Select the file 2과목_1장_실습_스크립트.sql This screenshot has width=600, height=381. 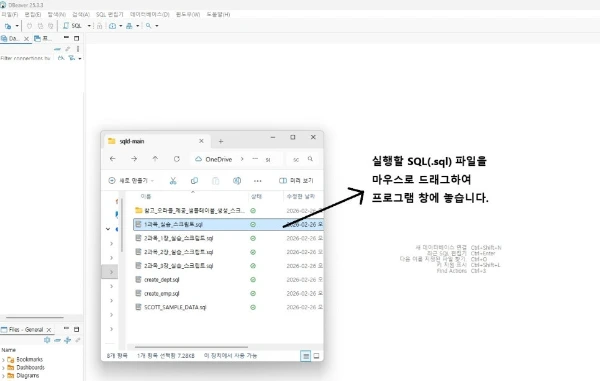pos(178,238)
